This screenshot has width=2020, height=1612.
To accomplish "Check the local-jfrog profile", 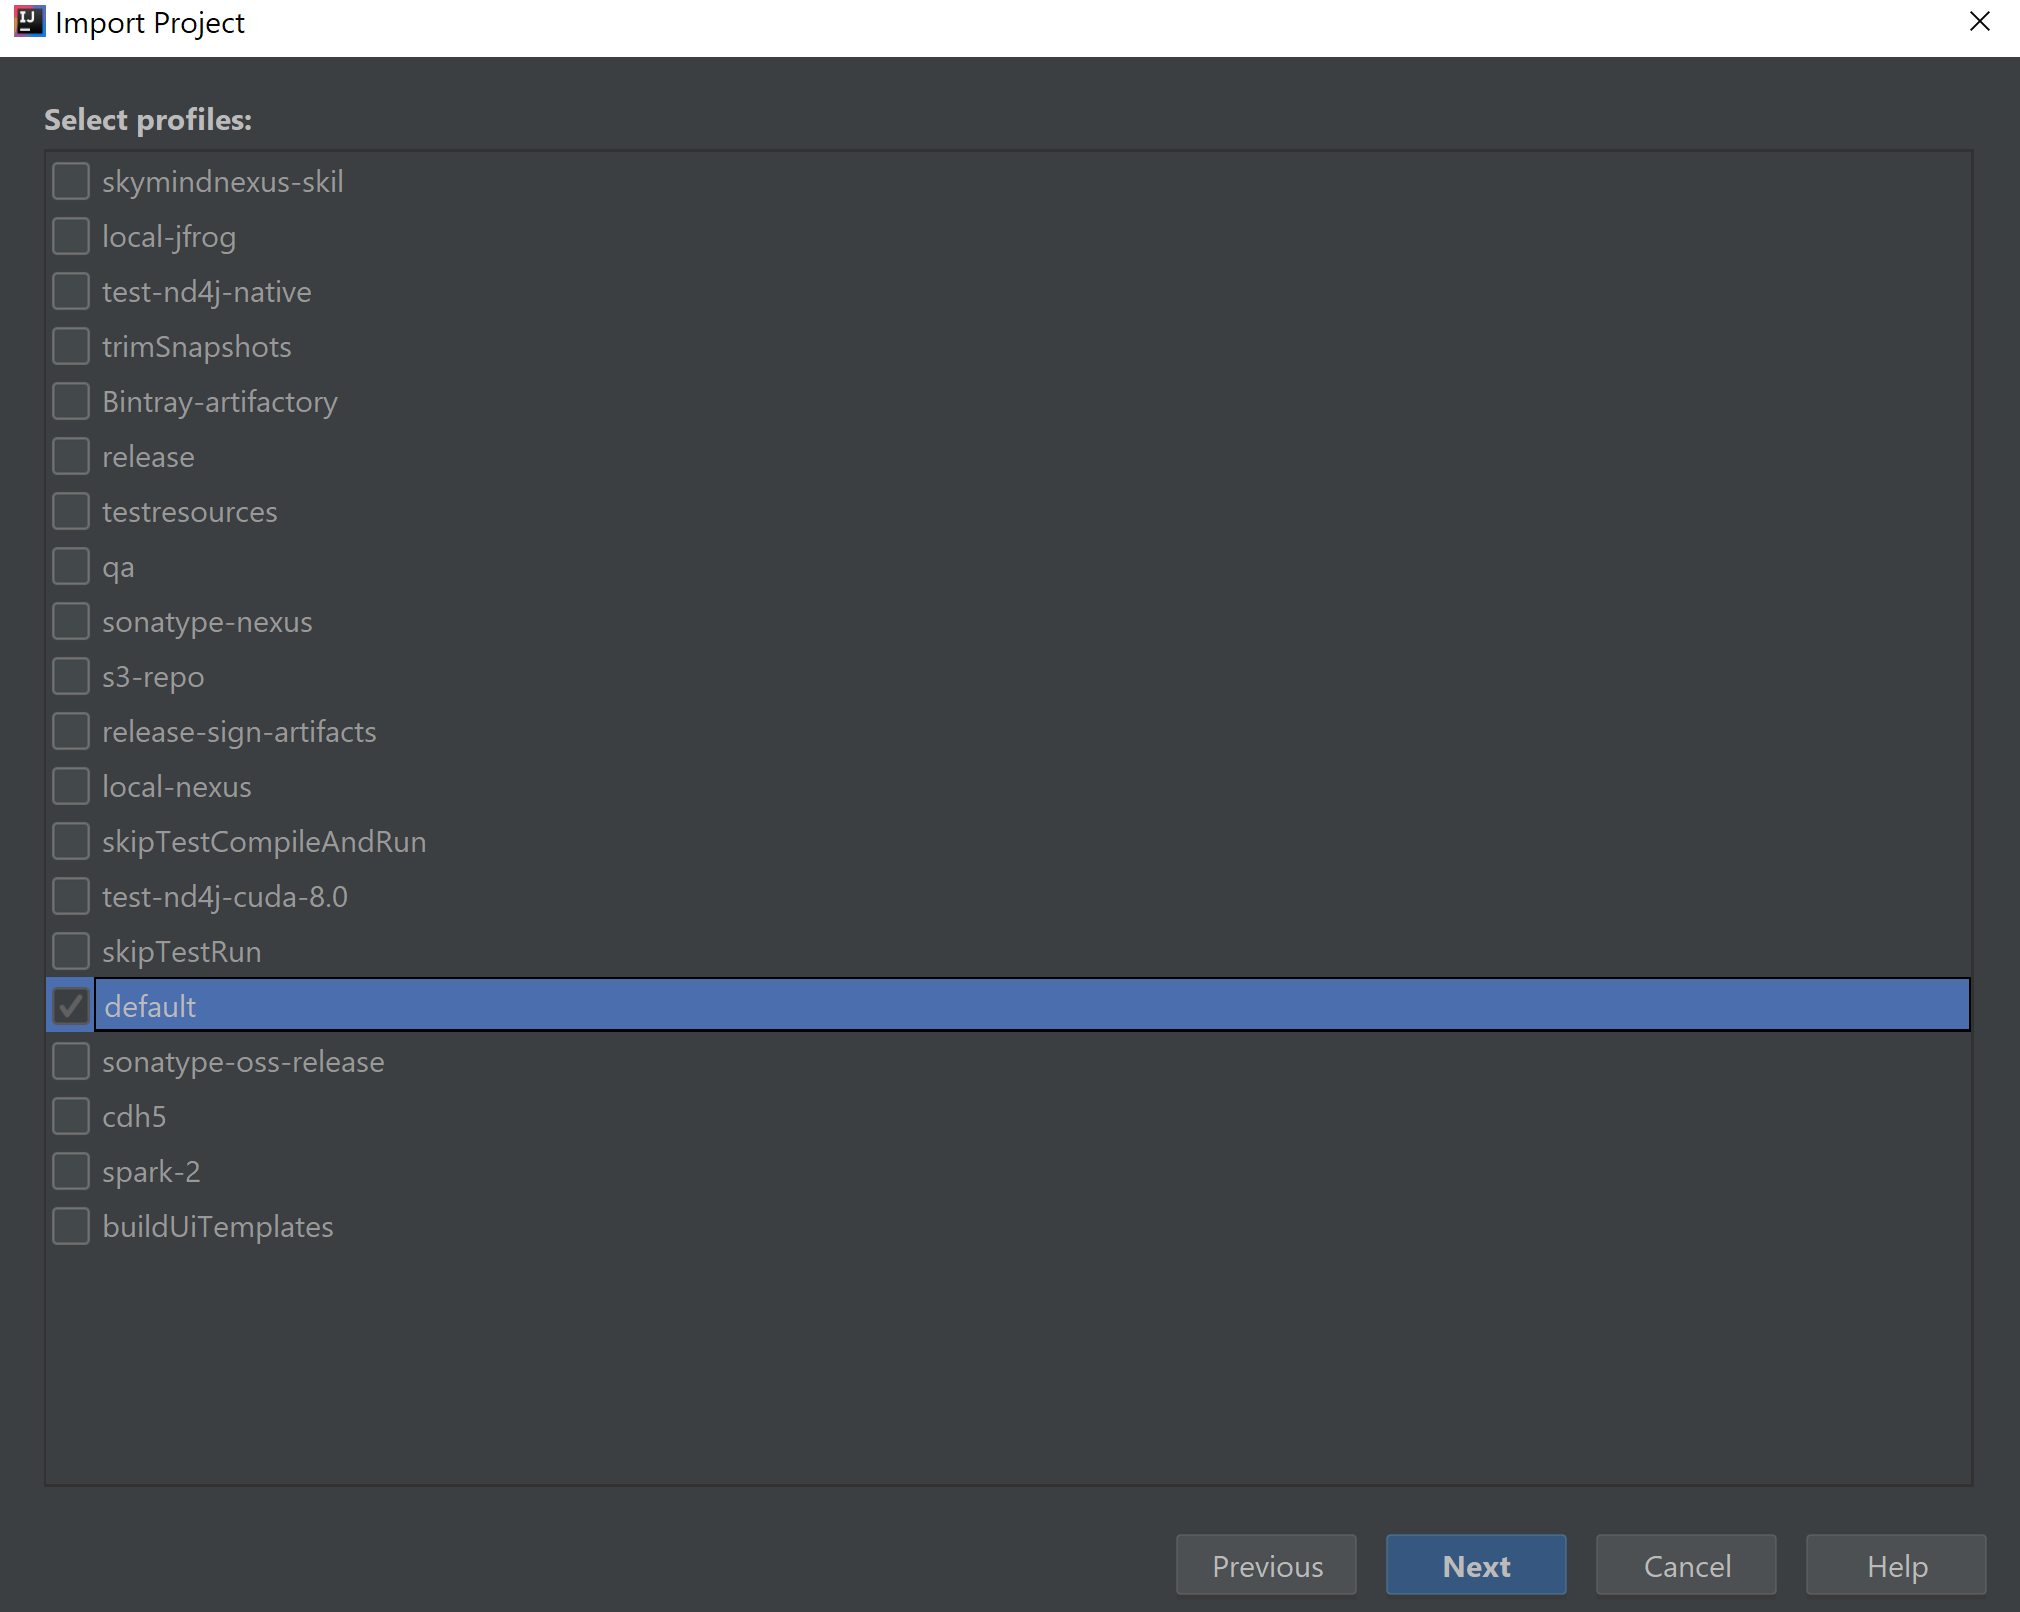I will [x=71, y=237].
